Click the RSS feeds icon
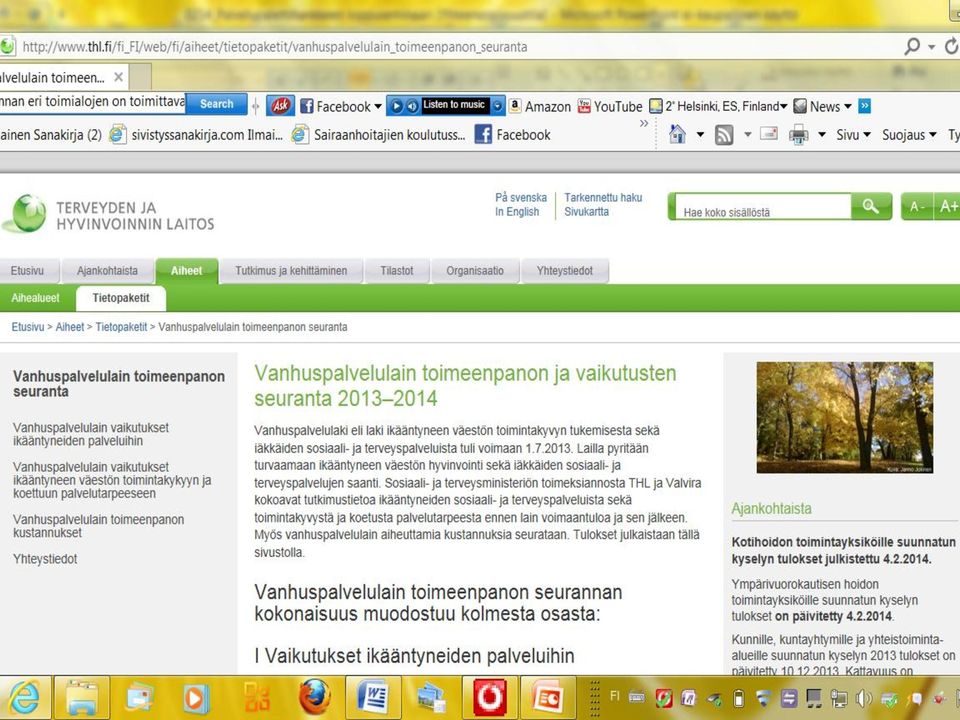The height and width of the screenshot is (720, 960). click(724, 135)
